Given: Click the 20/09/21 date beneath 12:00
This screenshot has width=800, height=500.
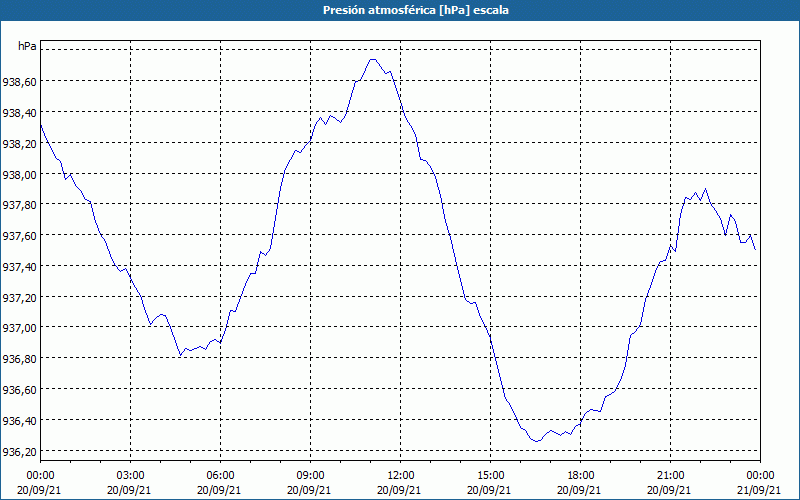Looking at the screenshot, I should coord(401,490).
